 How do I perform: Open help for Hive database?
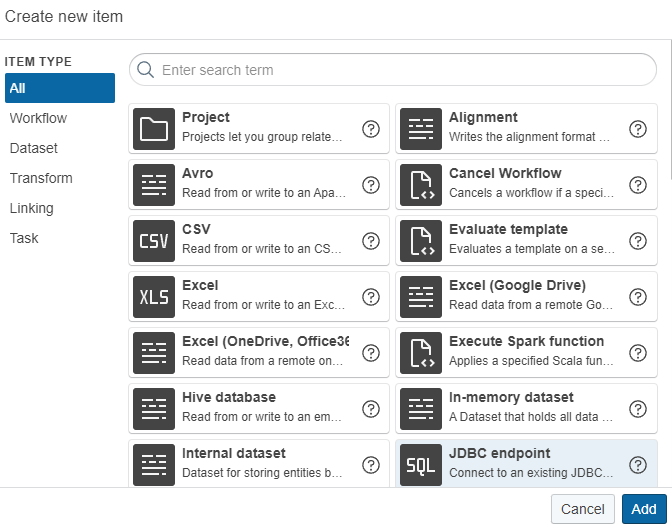point(371,409)
